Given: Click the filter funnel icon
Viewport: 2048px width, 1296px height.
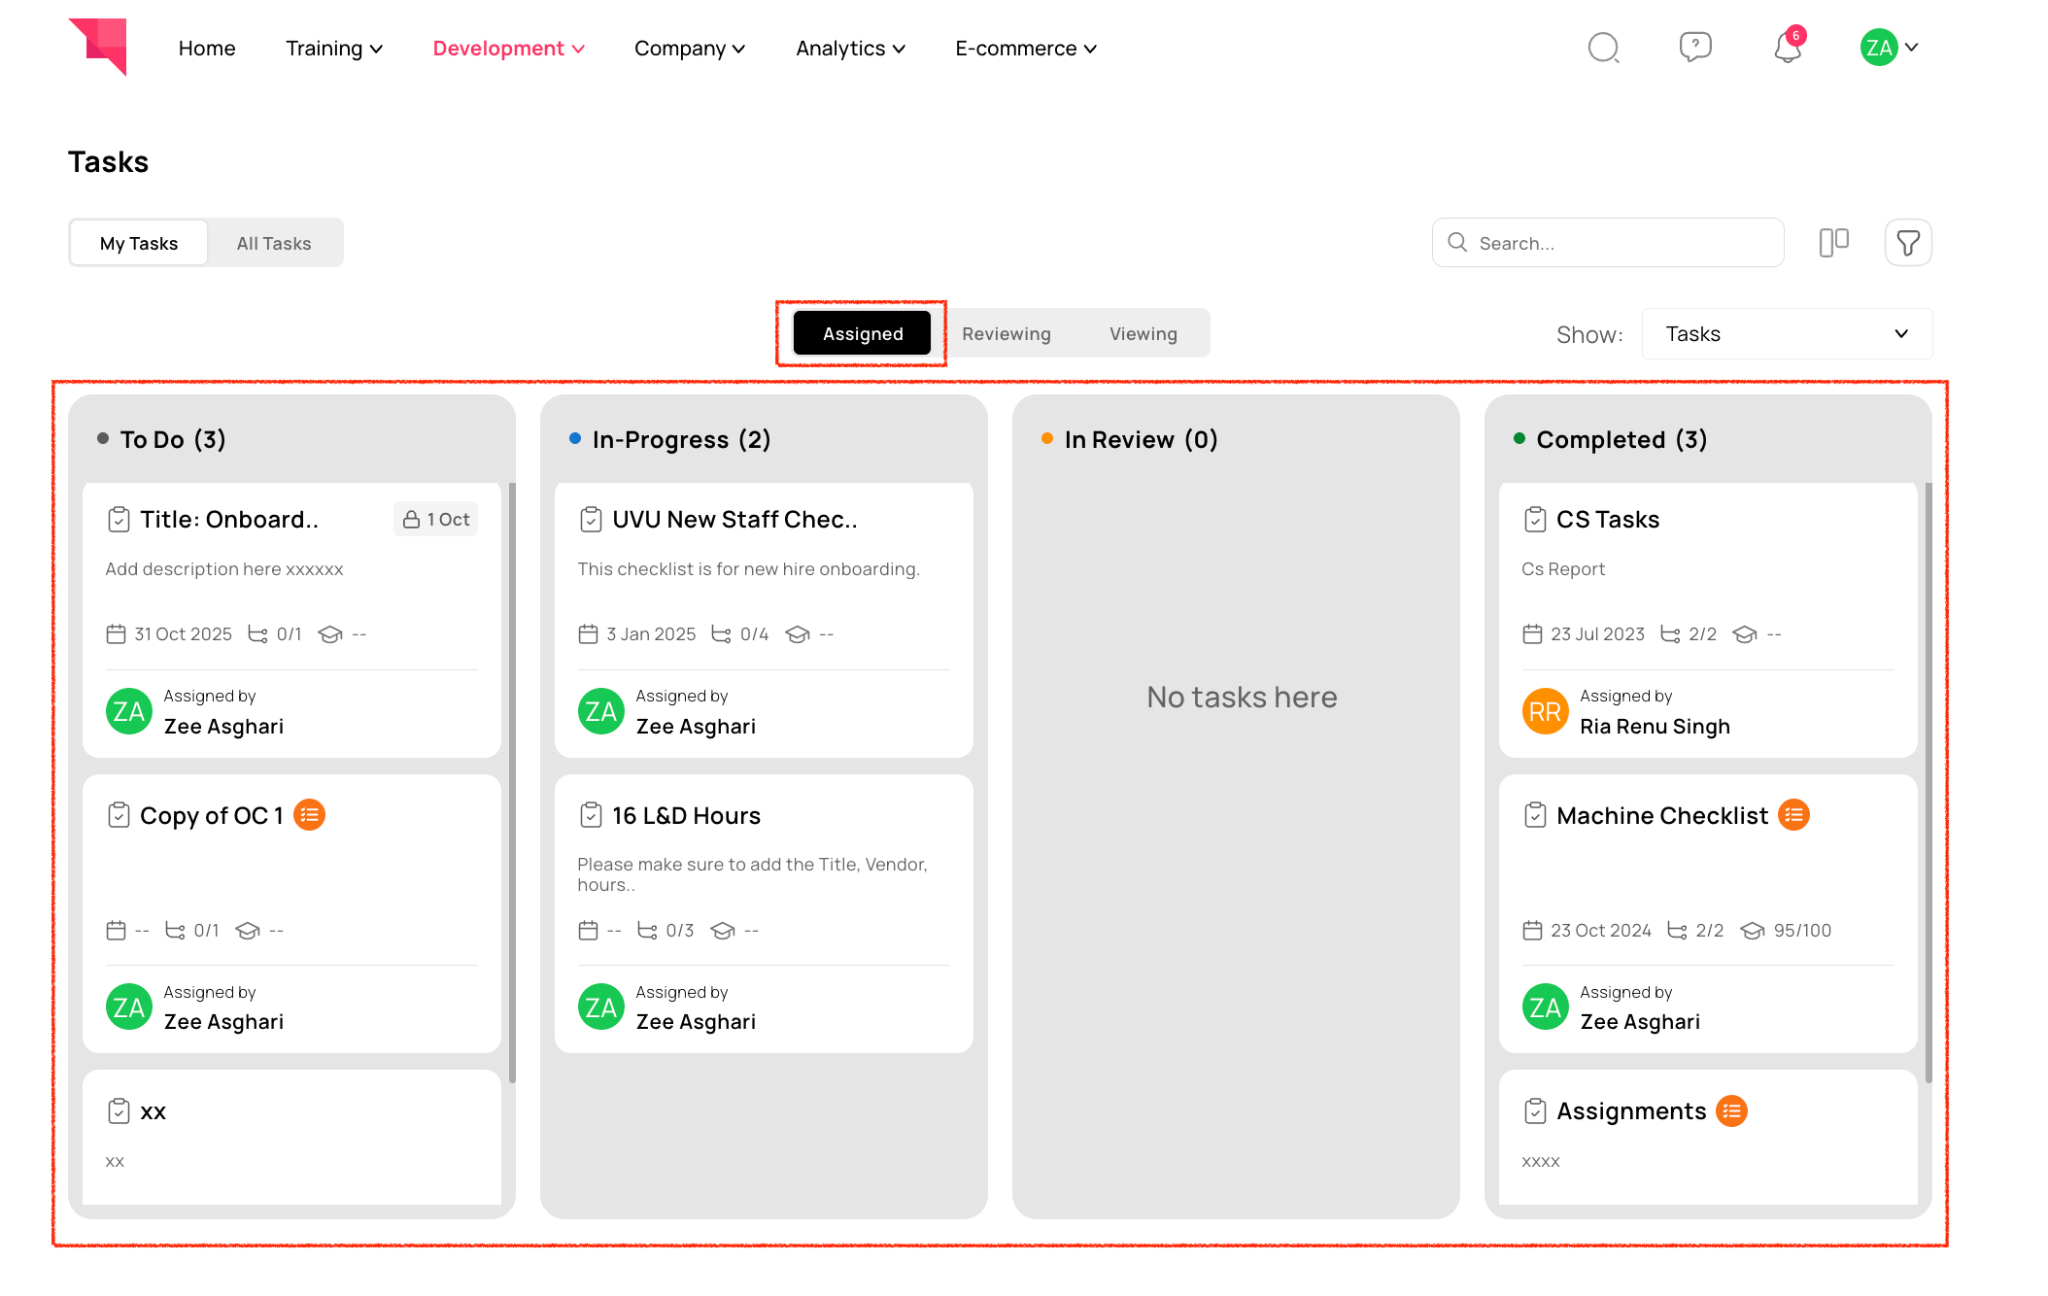Looking at the screenshot, I should (1907, 243).
